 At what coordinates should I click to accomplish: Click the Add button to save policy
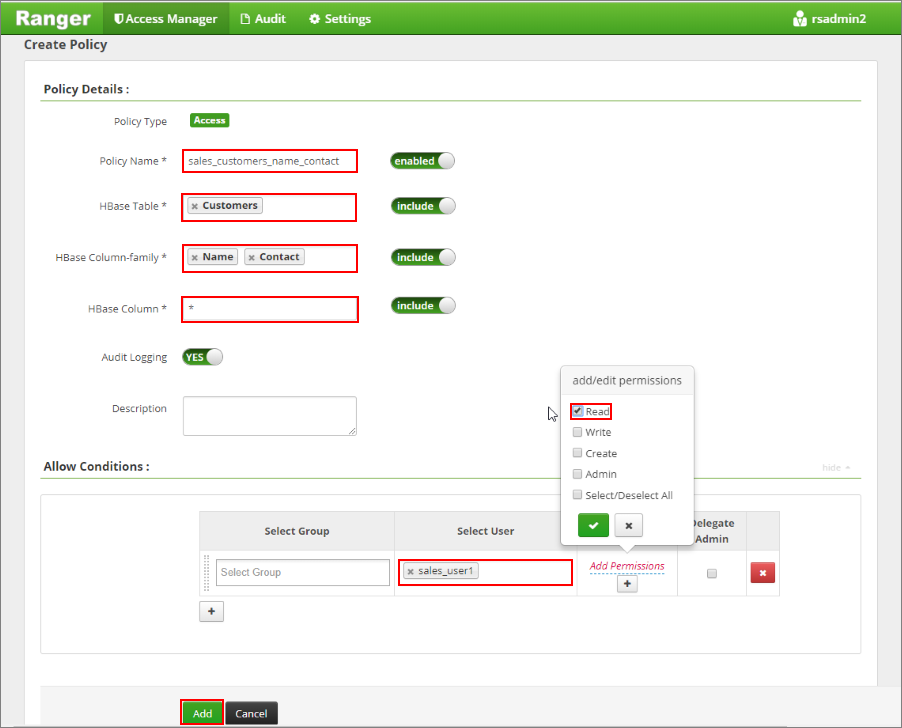[x=202, y=713]
